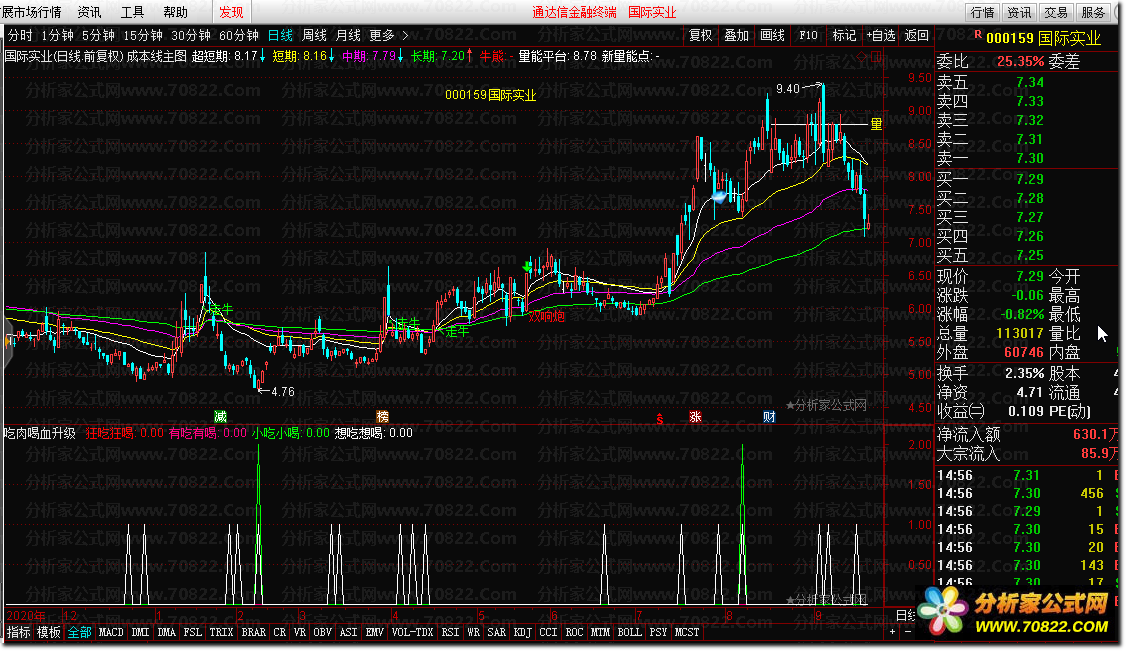Viewport: 1127px width, 651px height.
Task: Open the 帮助 menu
Action: point(175,12)
